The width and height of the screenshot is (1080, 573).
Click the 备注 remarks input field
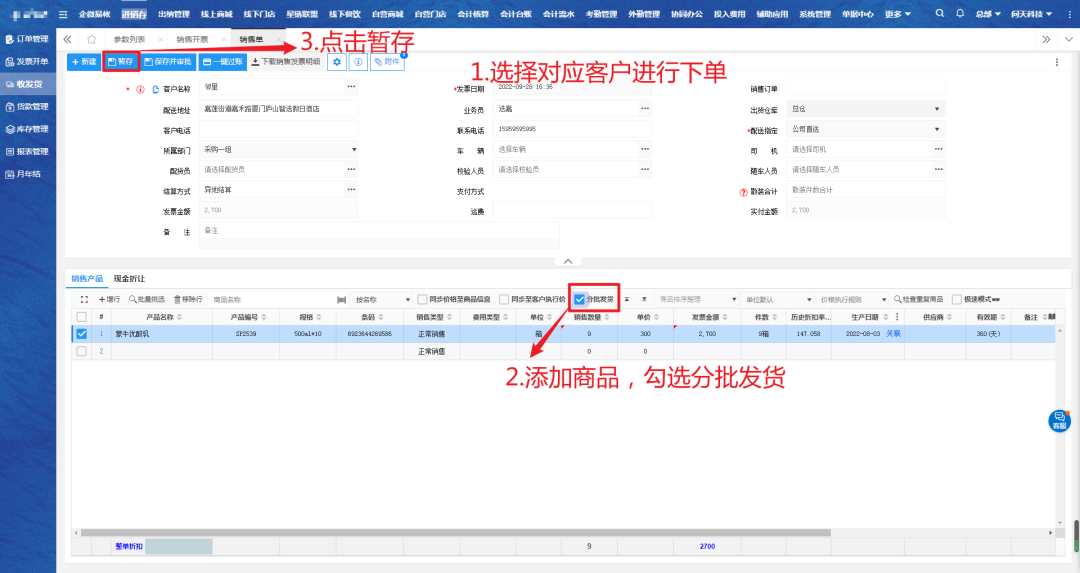pyautogui.click(x=379, y=235)
